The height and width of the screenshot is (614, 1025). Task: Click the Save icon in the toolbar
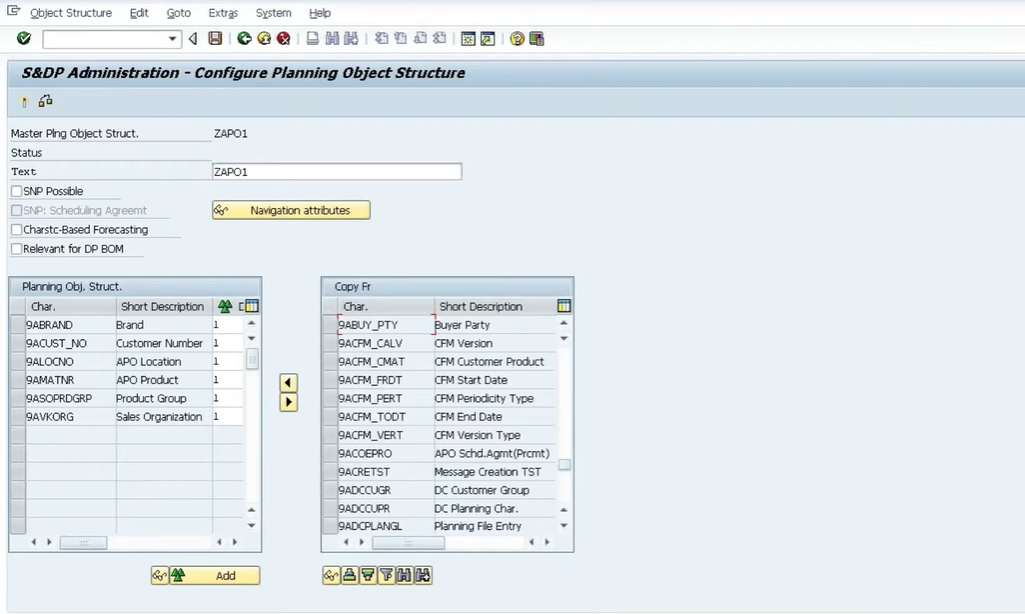(x=213, y=39)
